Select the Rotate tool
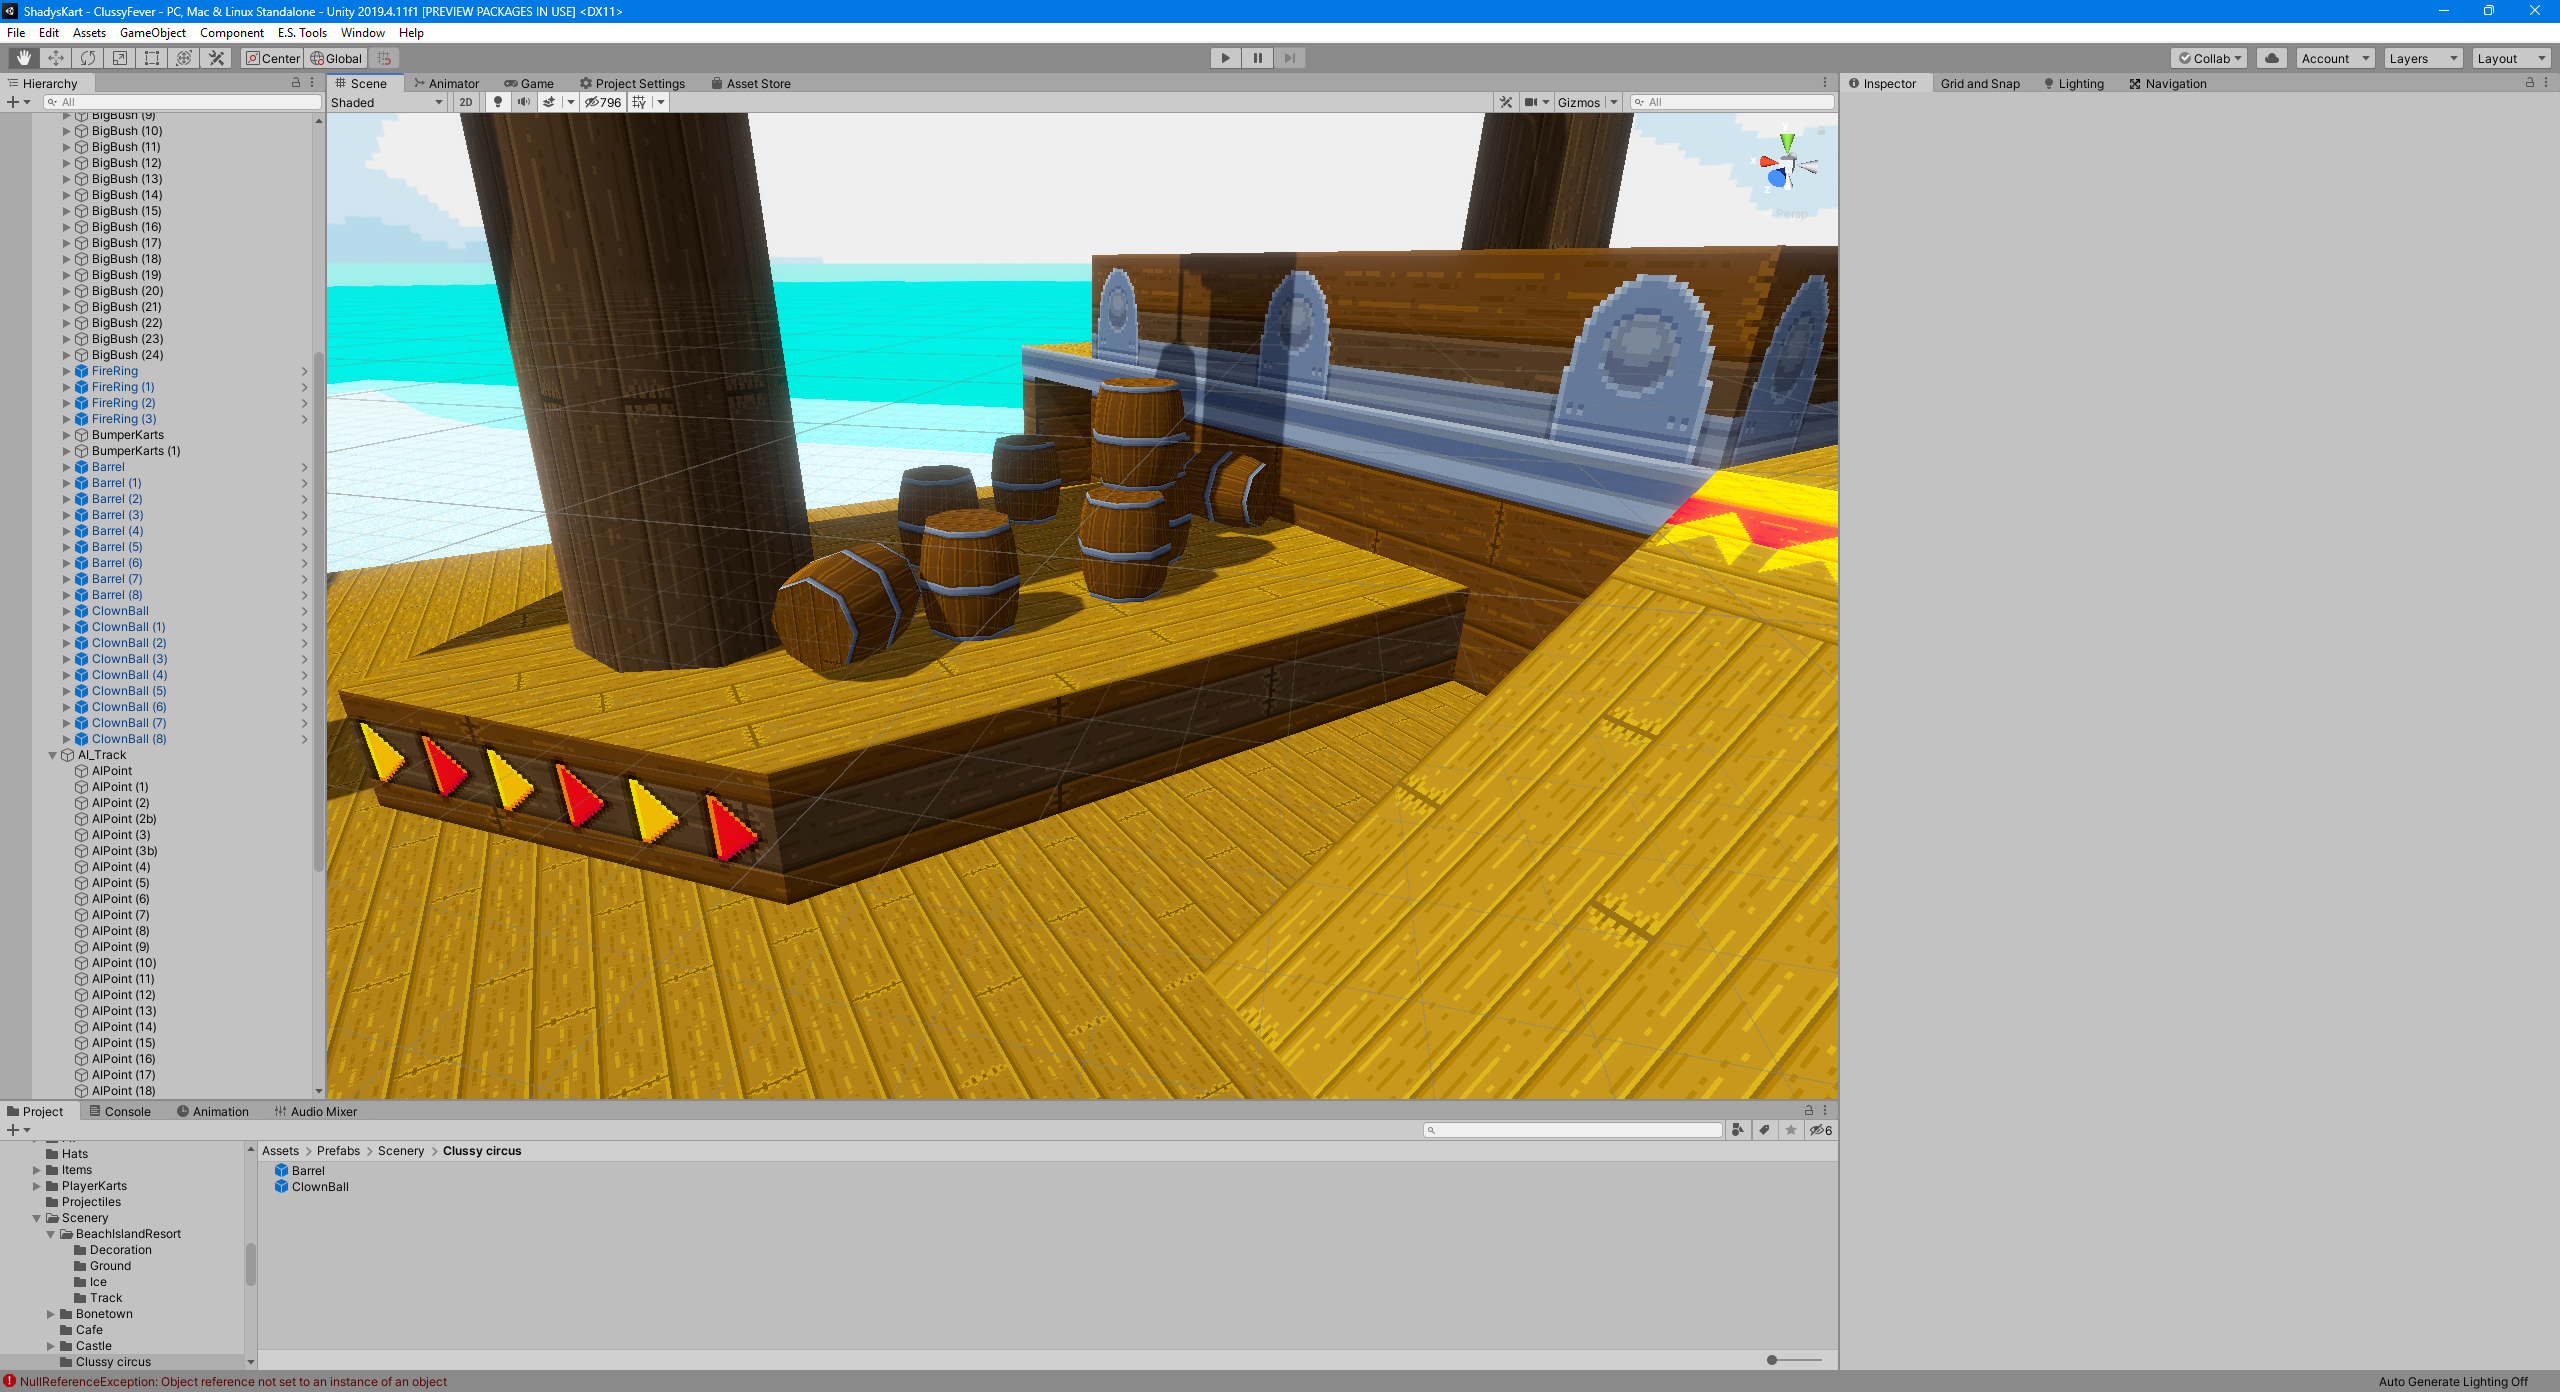The image size is (2560, 1392). 88,58
